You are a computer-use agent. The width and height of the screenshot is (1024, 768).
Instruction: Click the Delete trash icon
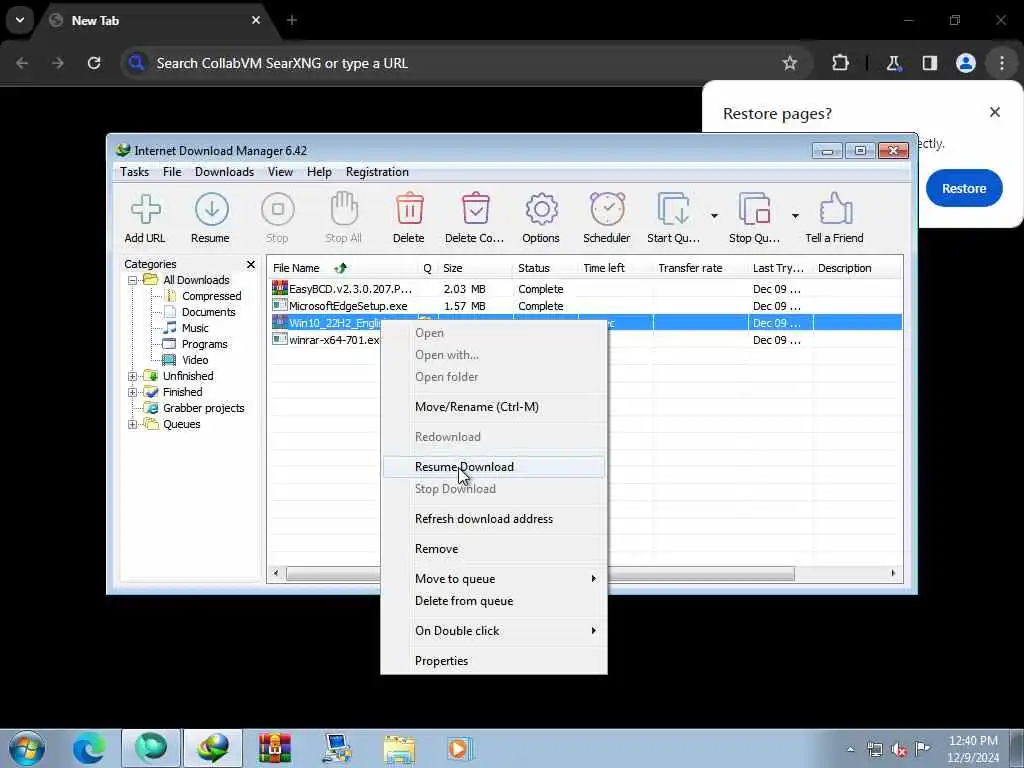[x=409, y=209]
